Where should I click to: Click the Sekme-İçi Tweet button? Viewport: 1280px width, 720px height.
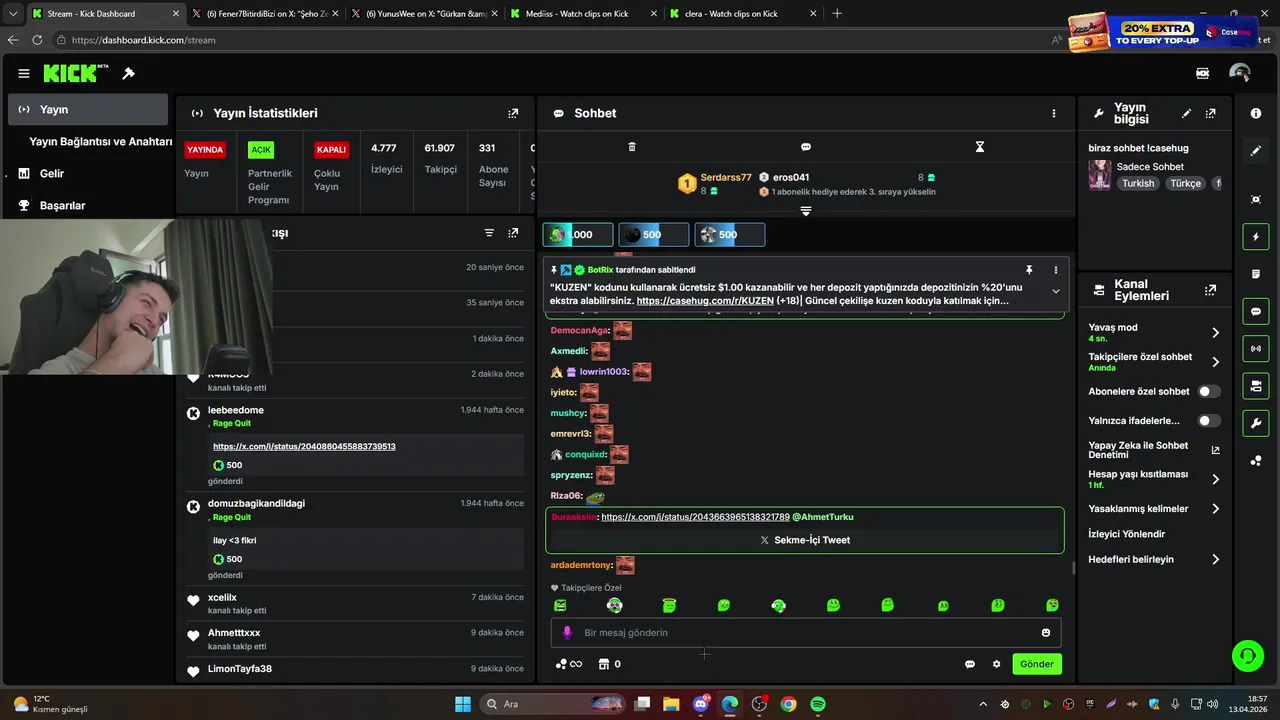(805, 540)
